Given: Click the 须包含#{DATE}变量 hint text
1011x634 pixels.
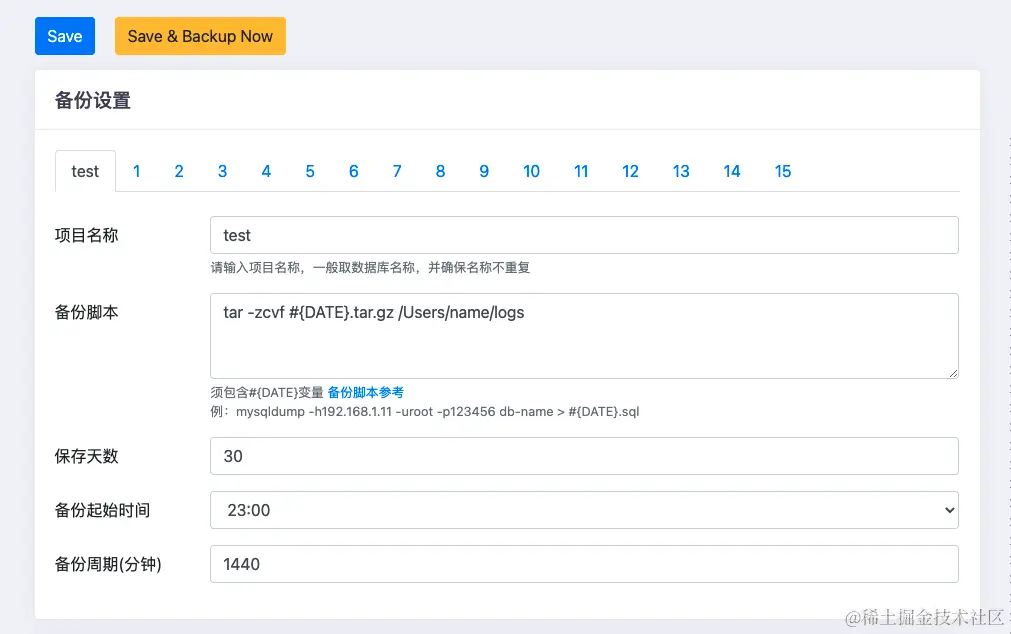Looking at the screenshot, I should (267, 392).
